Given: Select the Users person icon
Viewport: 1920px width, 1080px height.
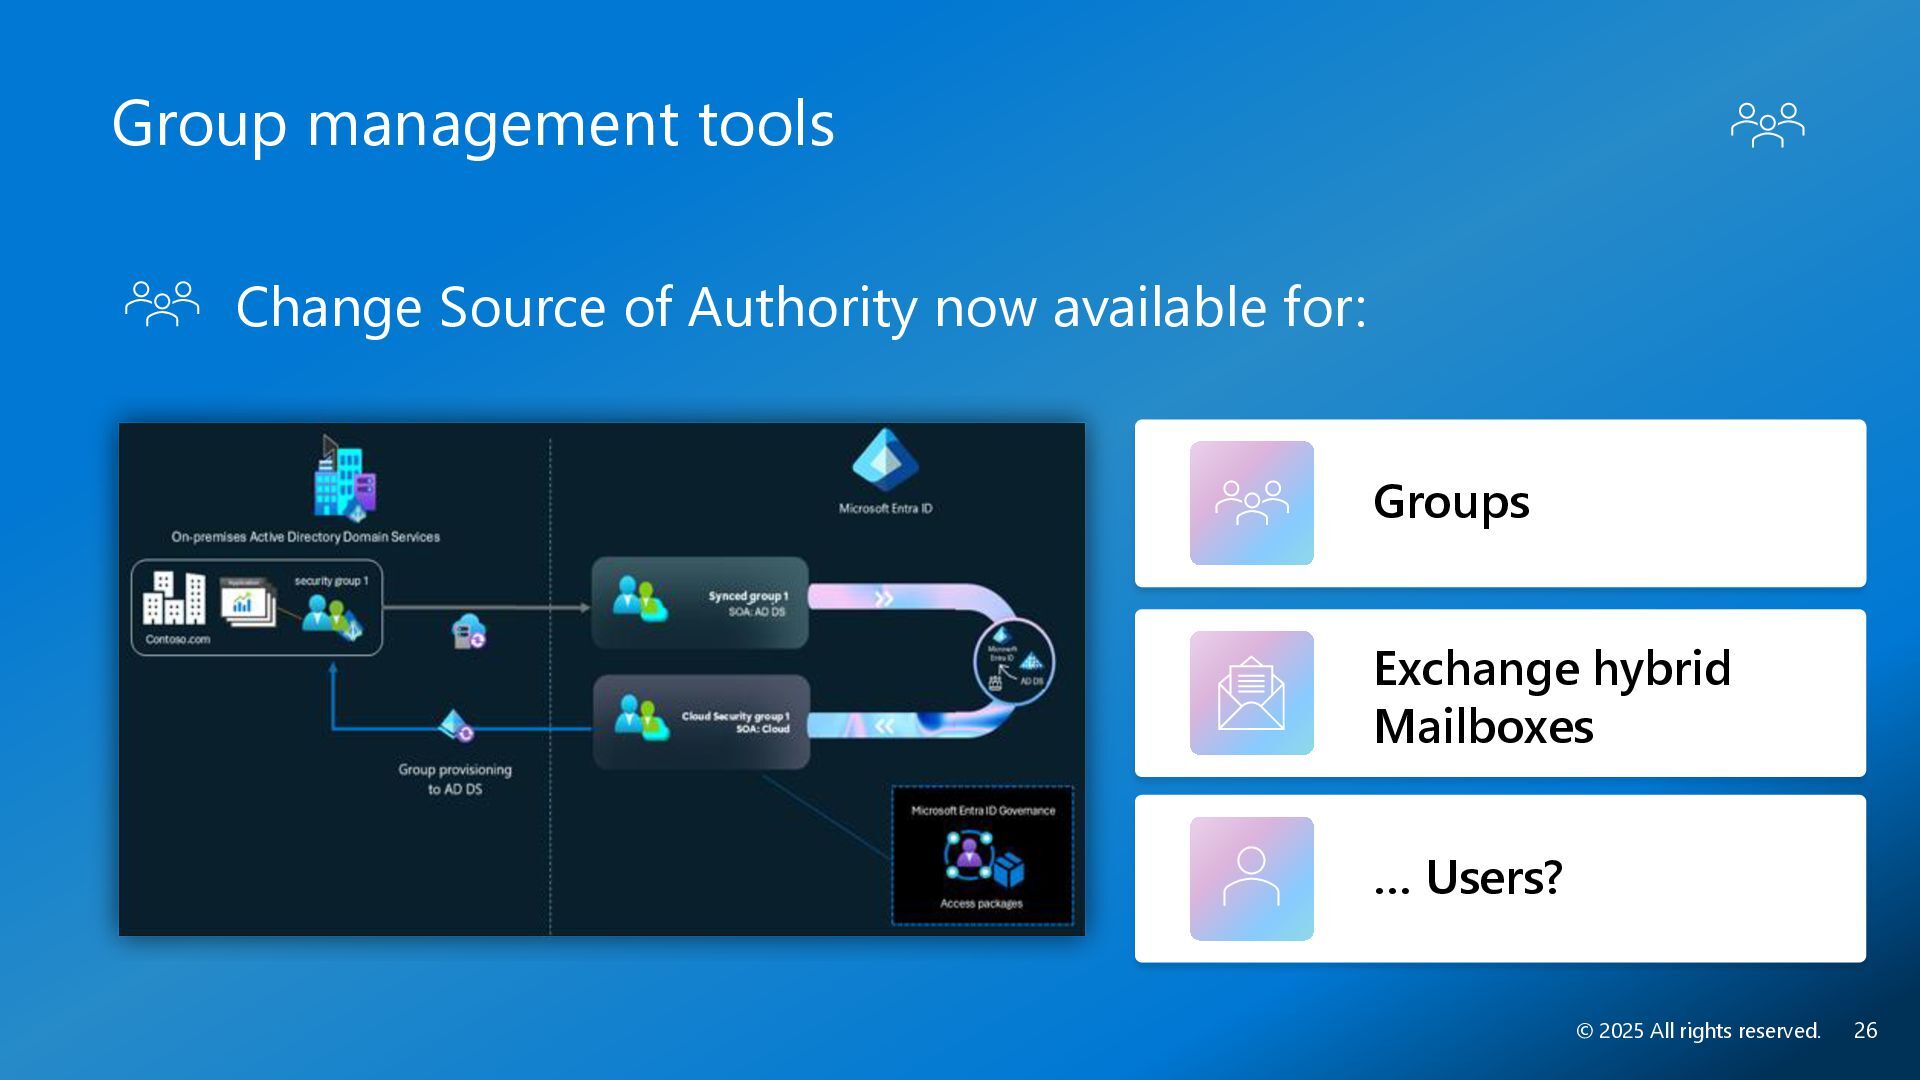Looking at the screenshot, I should (x=1251, y=879).
